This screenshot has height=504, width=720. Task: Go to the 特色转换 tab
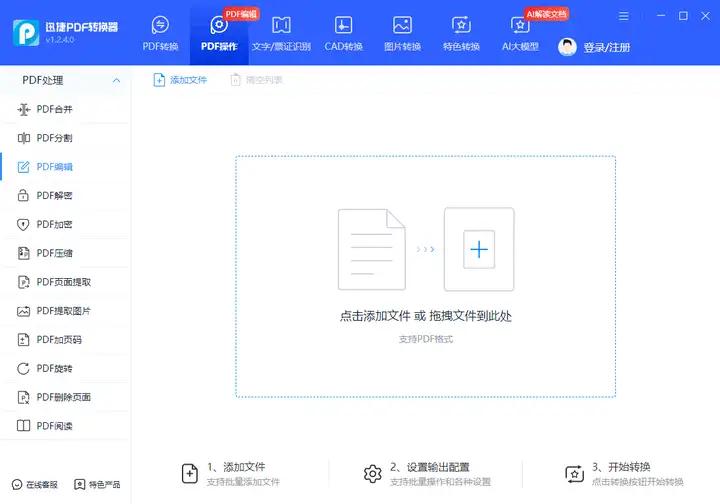[x=461, y=34]
